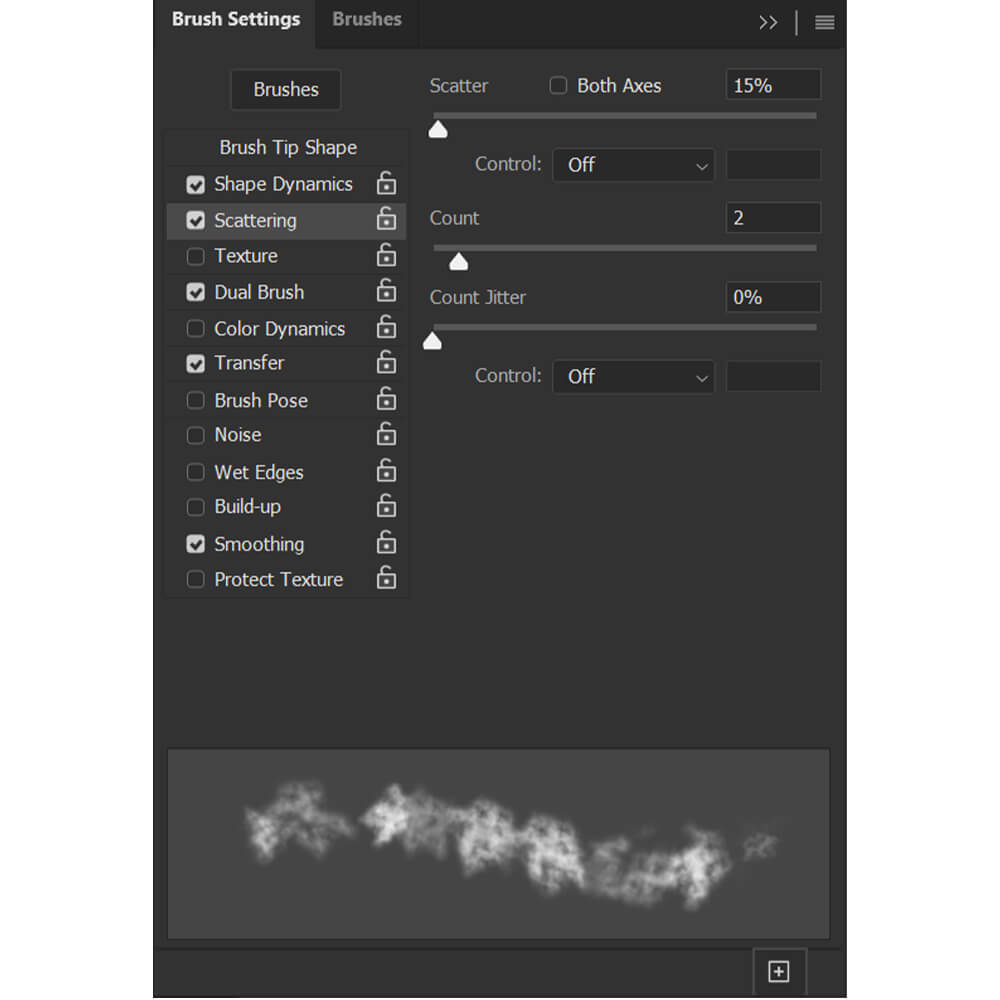Select the Transfer settings row
The height and width of the screenshot is (1000, 1000).
[286, 363]
